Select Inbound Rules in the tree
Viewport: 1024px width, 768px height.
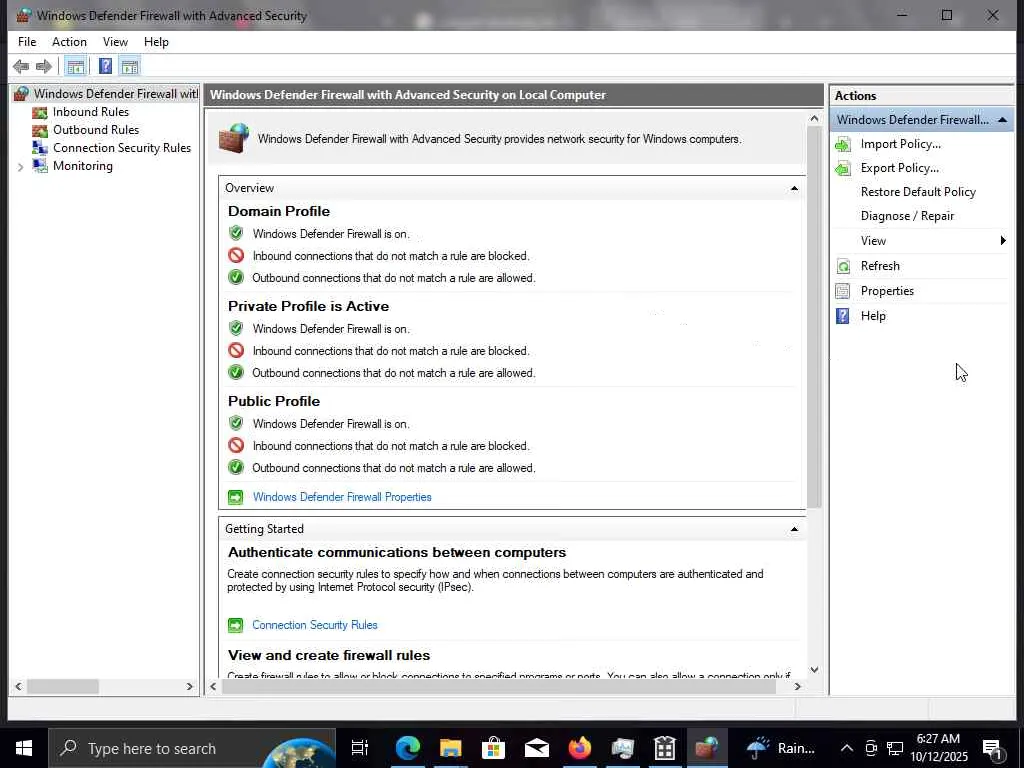pos(91,112)
